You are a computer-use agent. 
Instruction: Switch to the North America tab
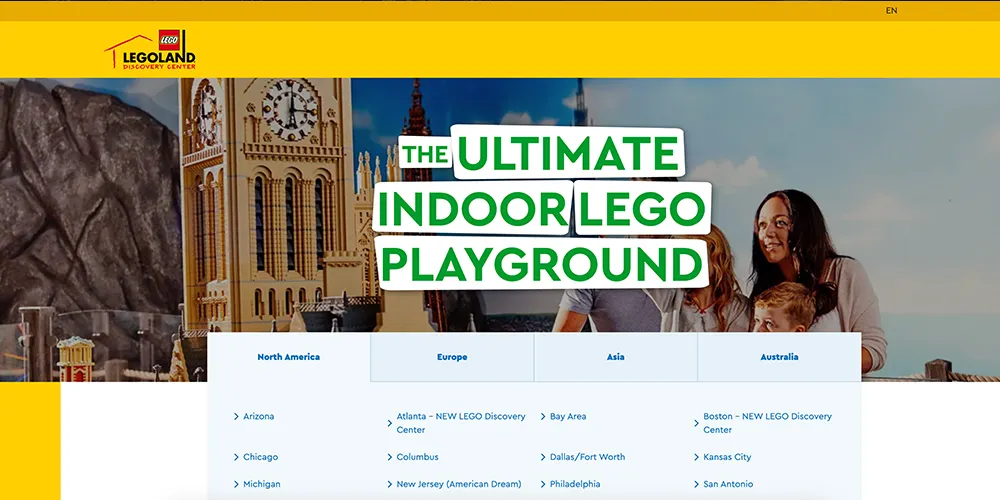click(x=288, y=357)
